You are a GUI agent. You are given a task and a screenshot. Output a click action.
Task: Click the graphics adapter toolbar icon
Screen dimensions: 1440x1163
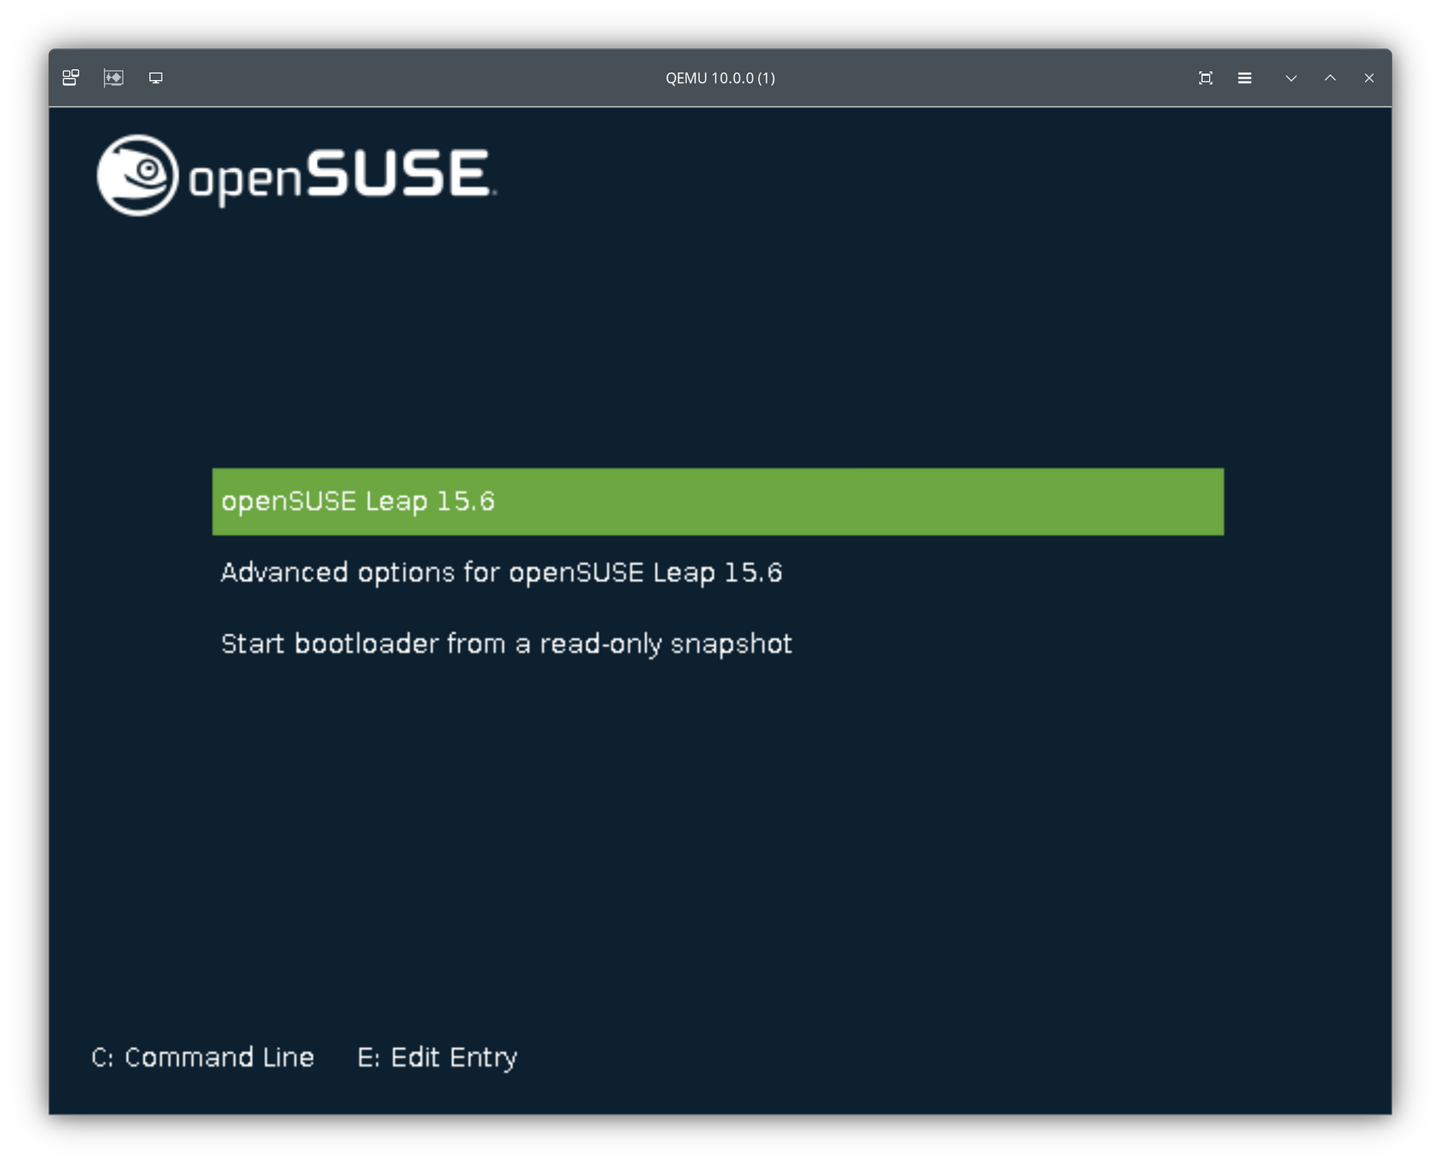(113, 78)
